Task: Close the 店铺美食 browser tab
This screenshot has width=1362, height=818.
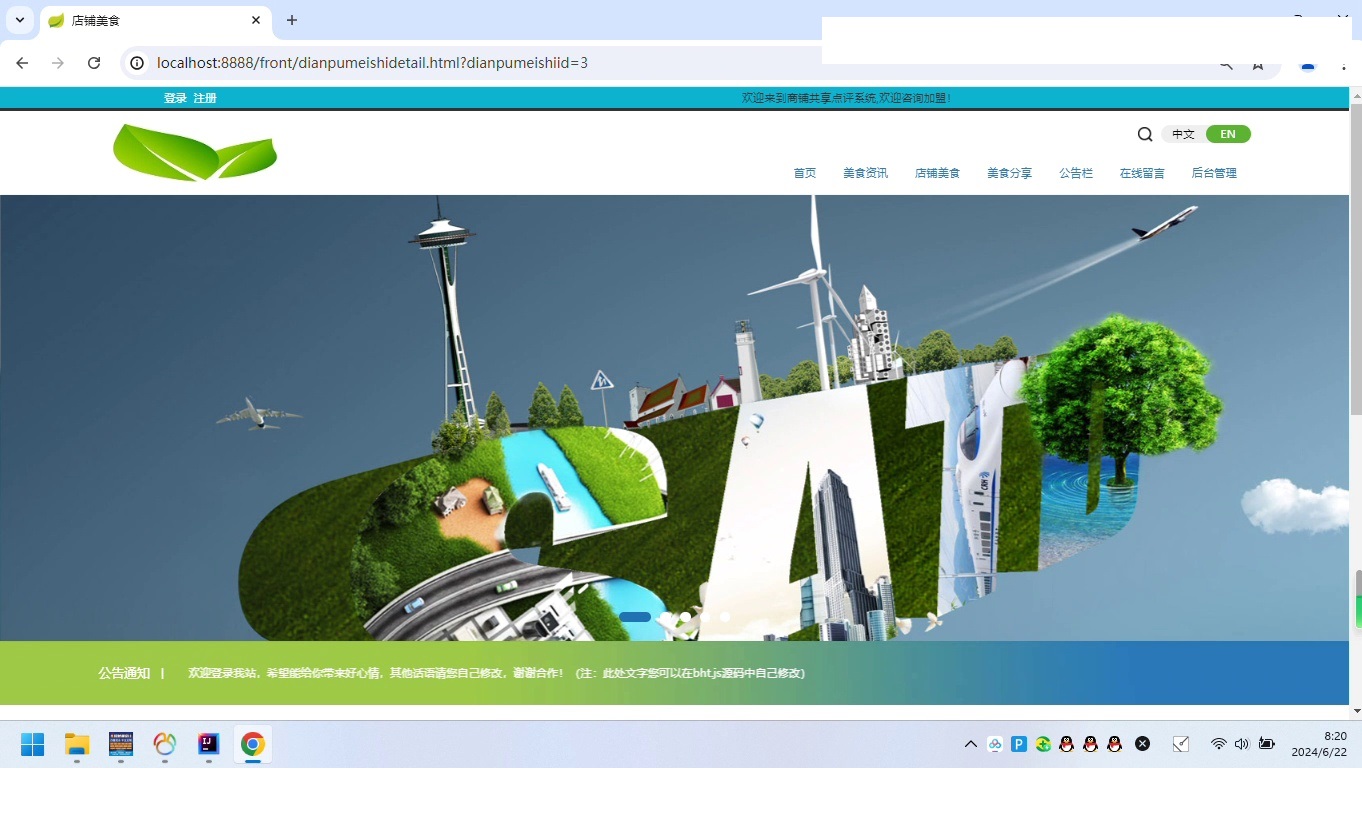Action: click(x=256, y=20)
